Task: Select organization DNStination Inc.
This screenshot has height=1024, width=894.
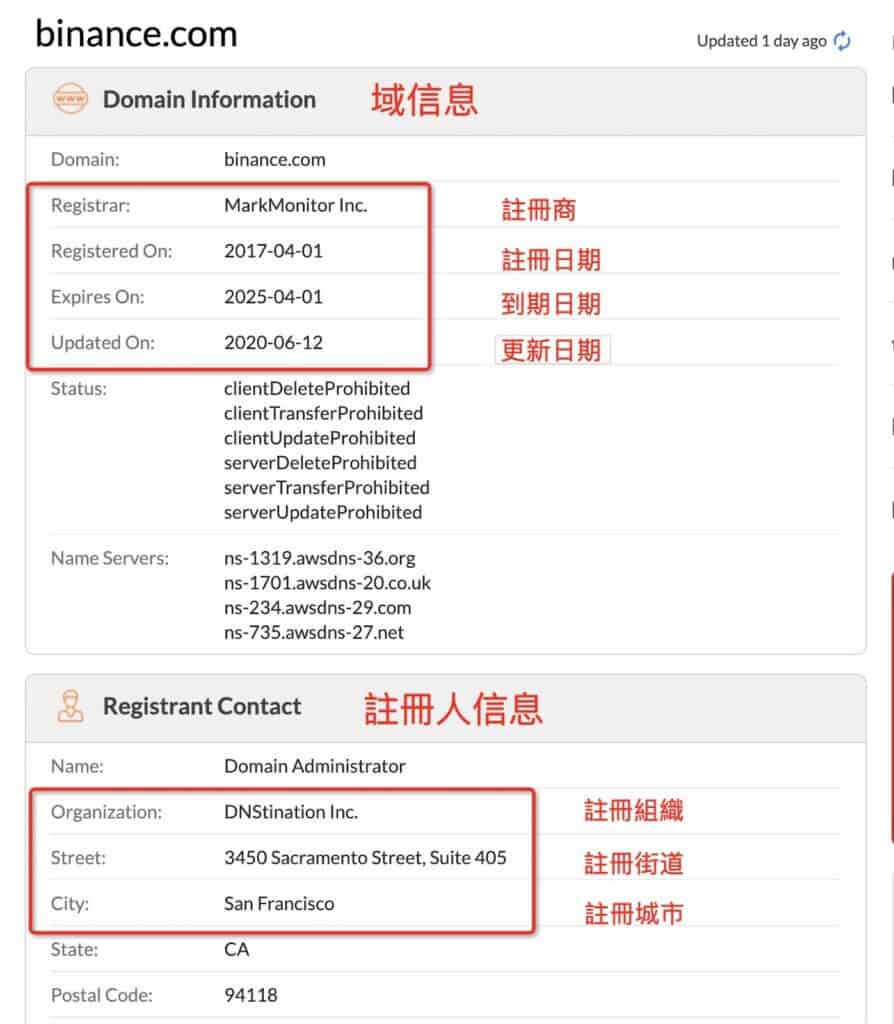Action: [x=291, y=812]
